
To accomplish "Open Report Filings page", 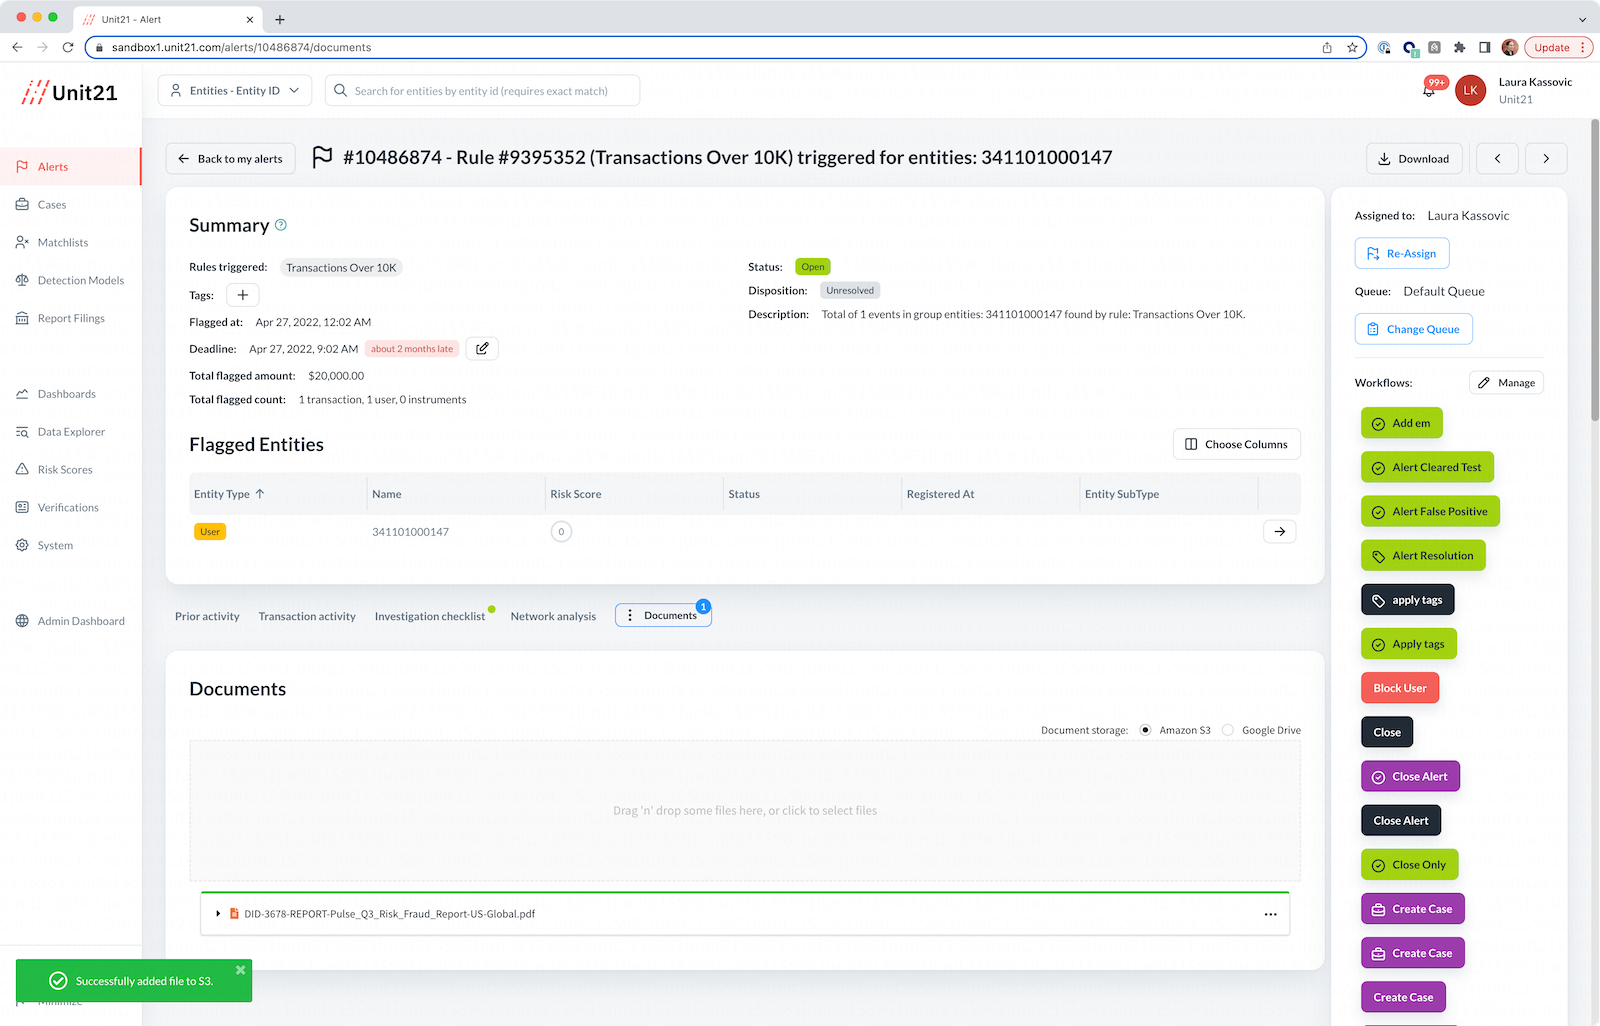I will (70, 319).
